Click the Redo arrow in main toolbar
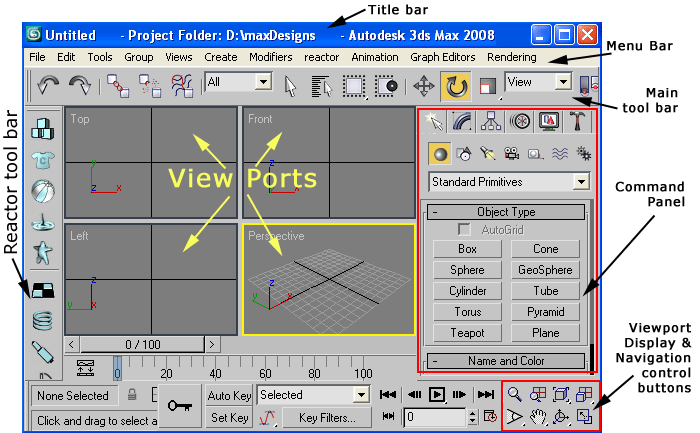 (x=80, y=85)
